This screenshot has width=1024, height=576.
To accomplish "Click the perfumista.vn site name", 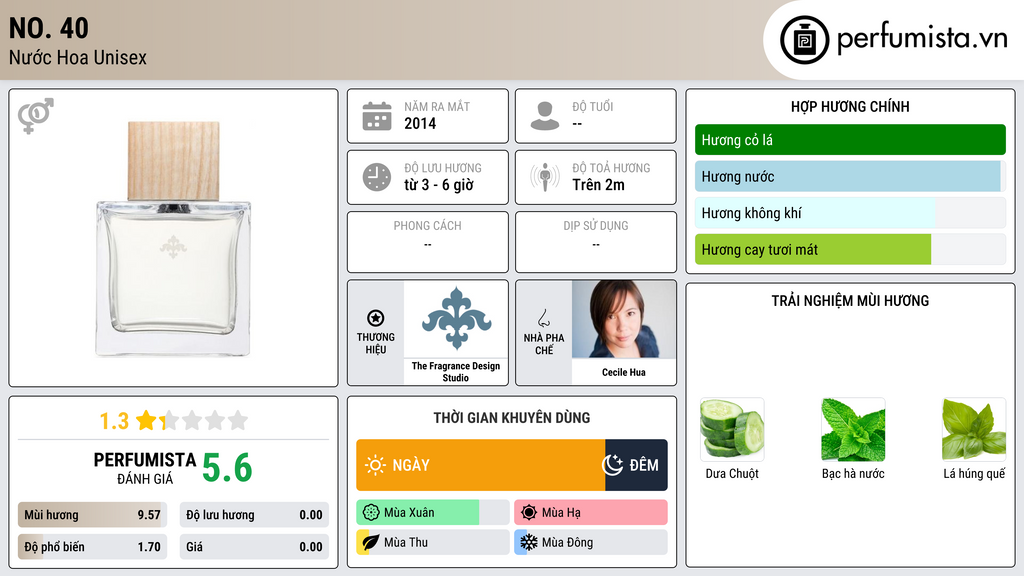I will coord(922,39).
